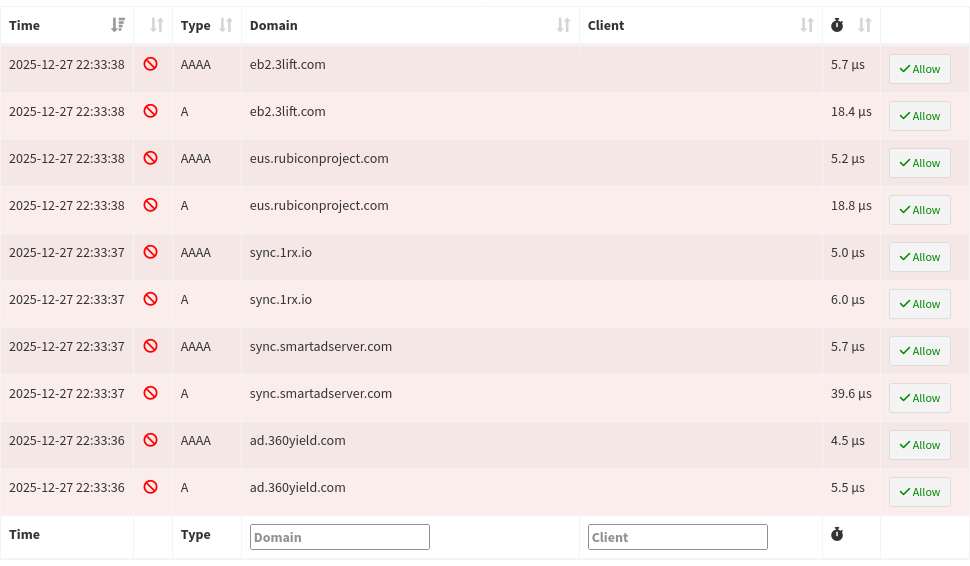Allow sync.smartadserver.com with 39.6 µs reply

[919, 398]
